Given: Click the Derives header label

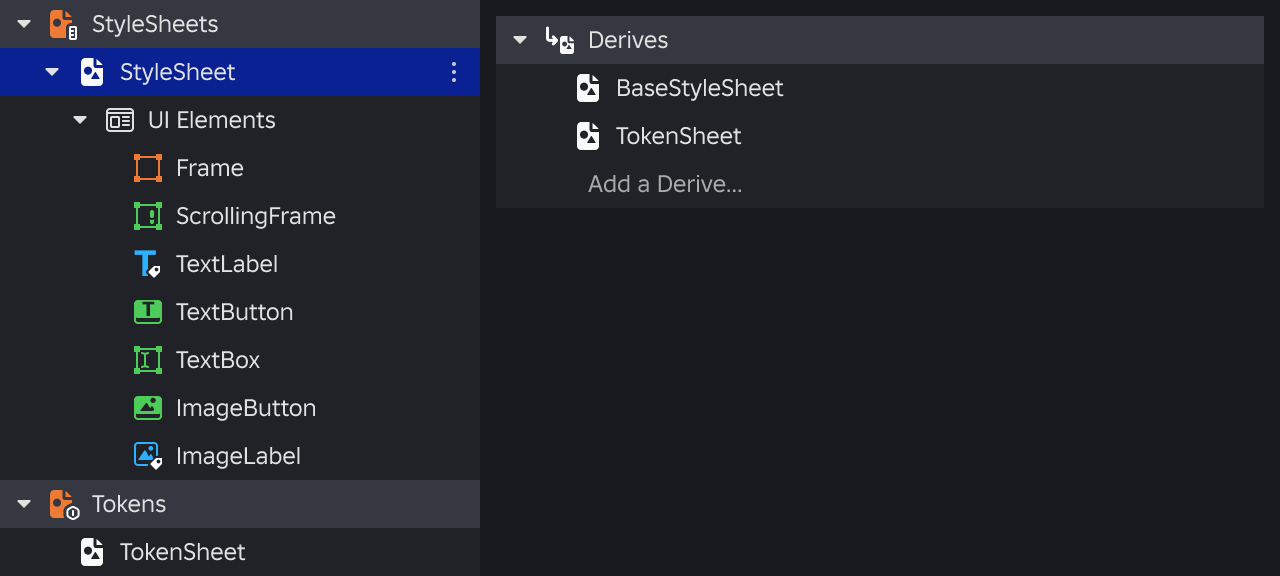Looking at the screenshot, I should coord(628,40).
